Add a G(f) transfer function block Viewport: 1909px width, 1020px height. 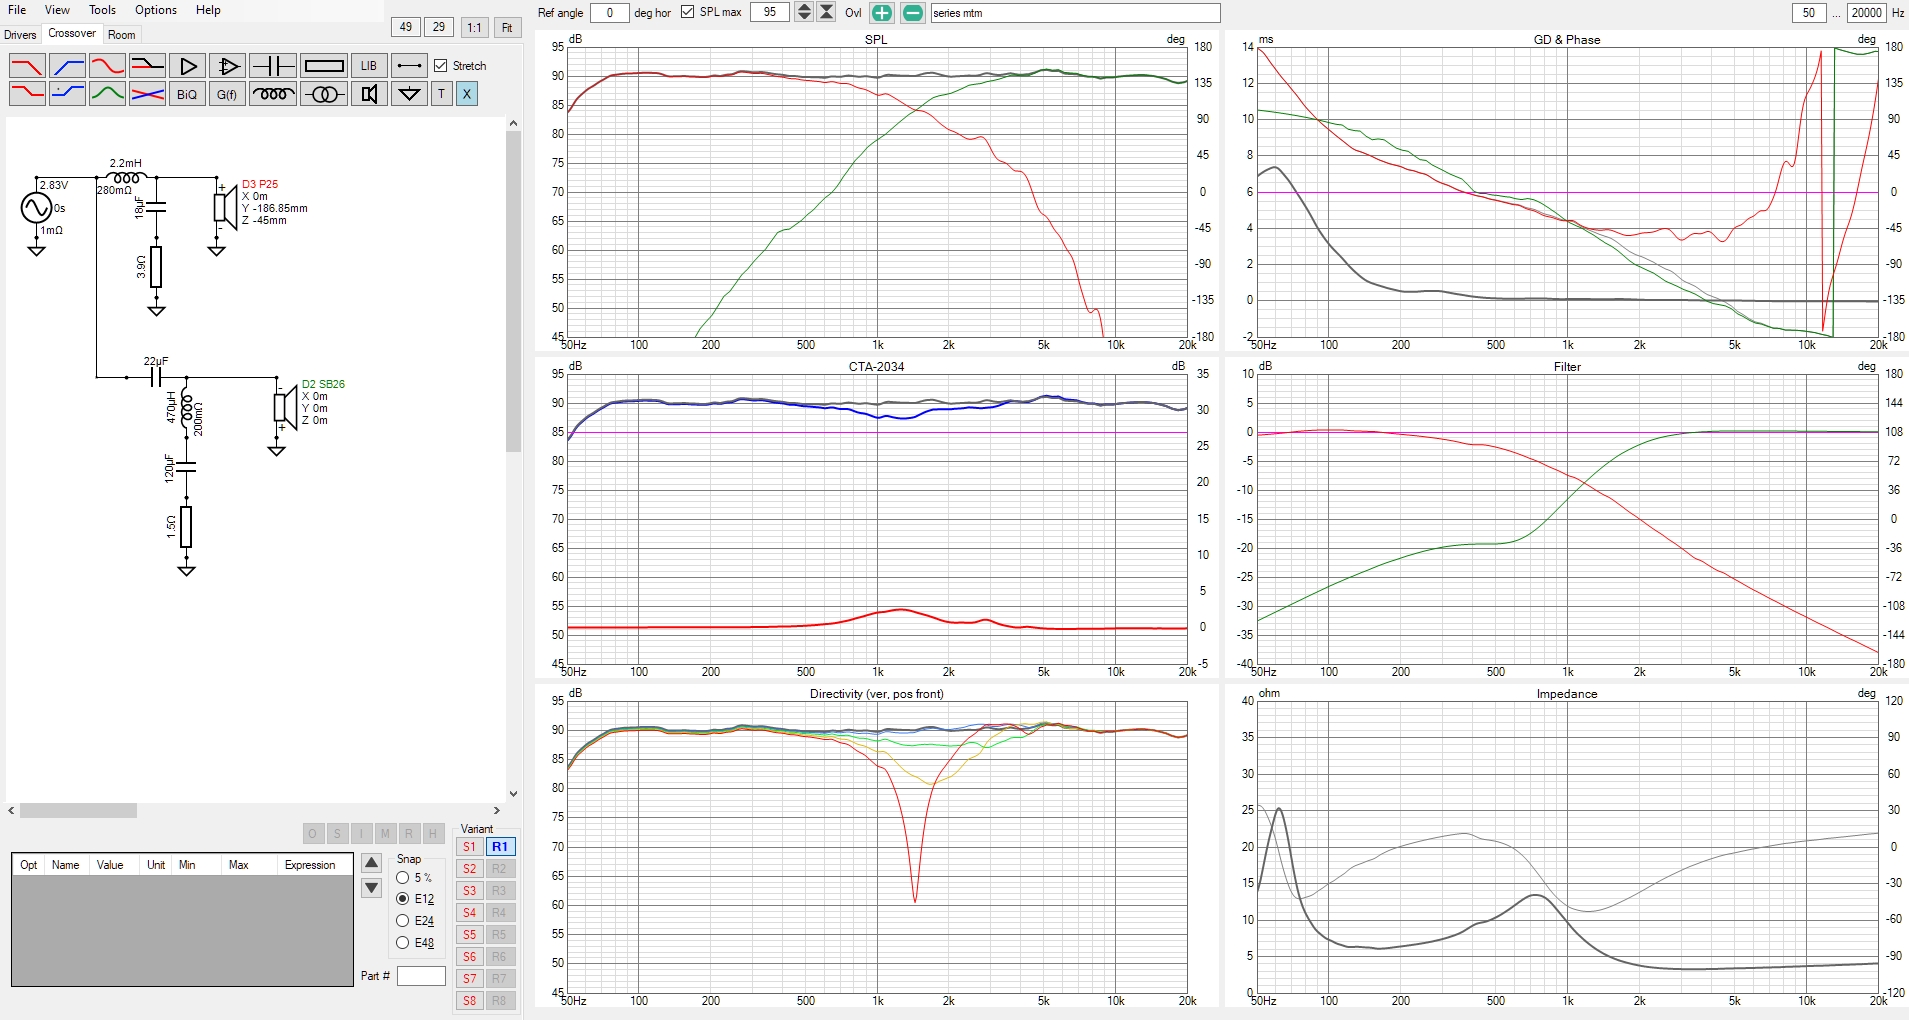[x=227, y=94]
